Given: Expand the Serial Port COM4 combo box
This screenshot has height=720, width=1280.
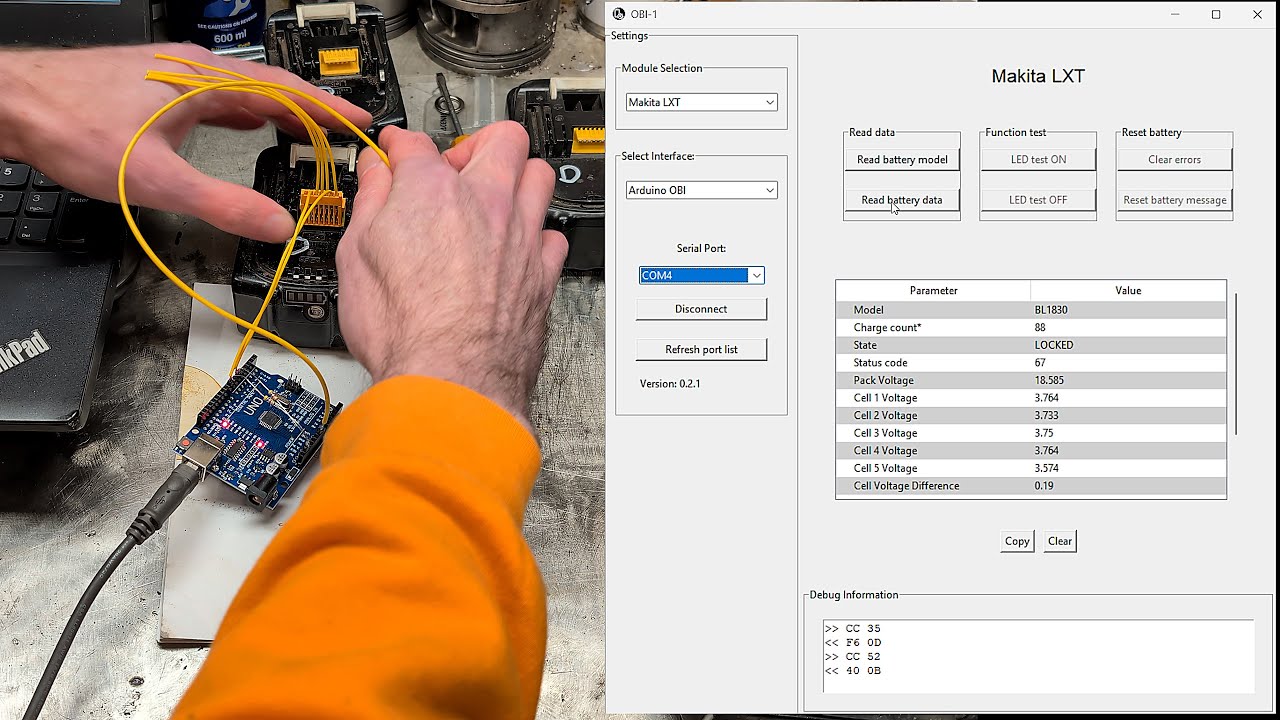Looking at the screenshot, I should click(x=701, y=275).
